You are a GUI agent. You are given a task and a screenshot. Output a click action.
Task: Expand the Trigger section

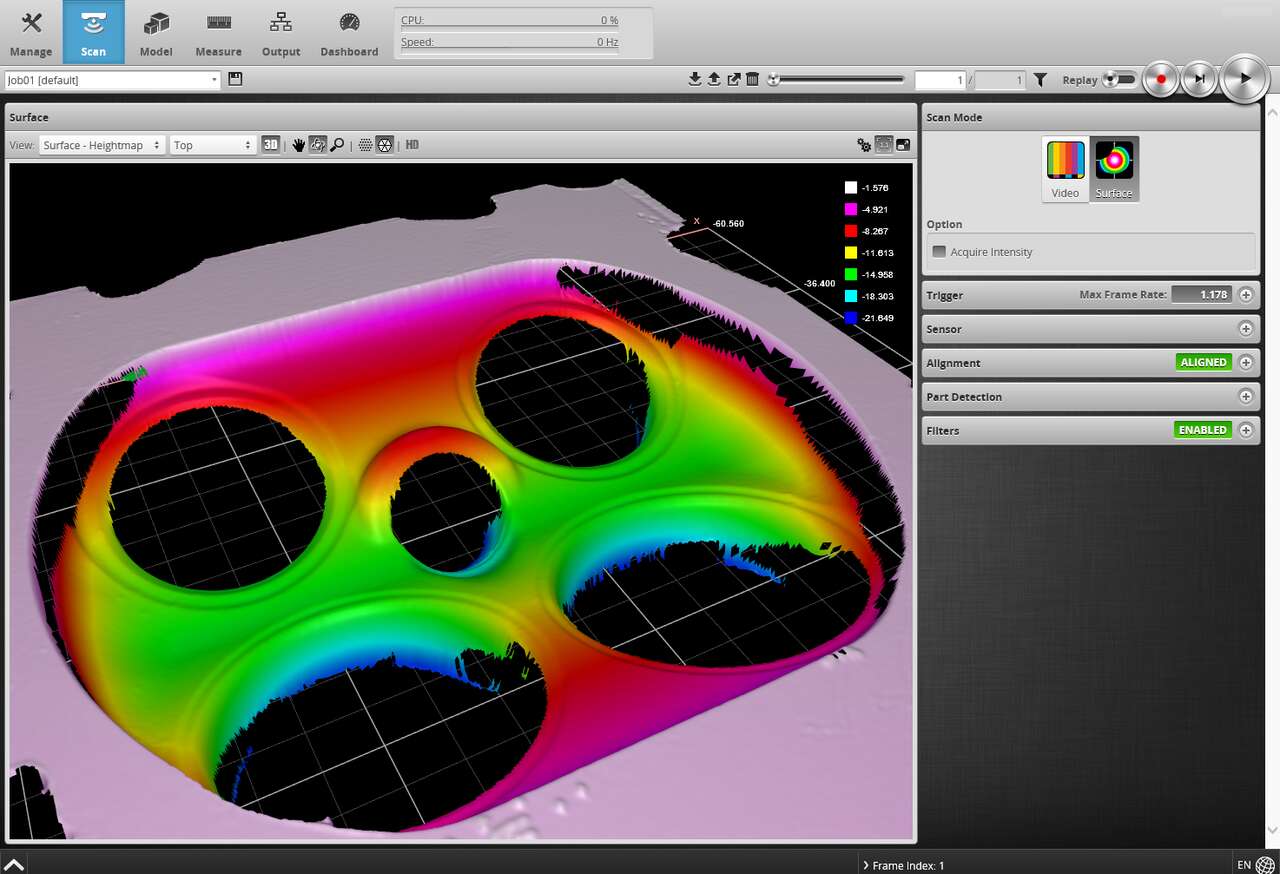tap(1245, 295)
